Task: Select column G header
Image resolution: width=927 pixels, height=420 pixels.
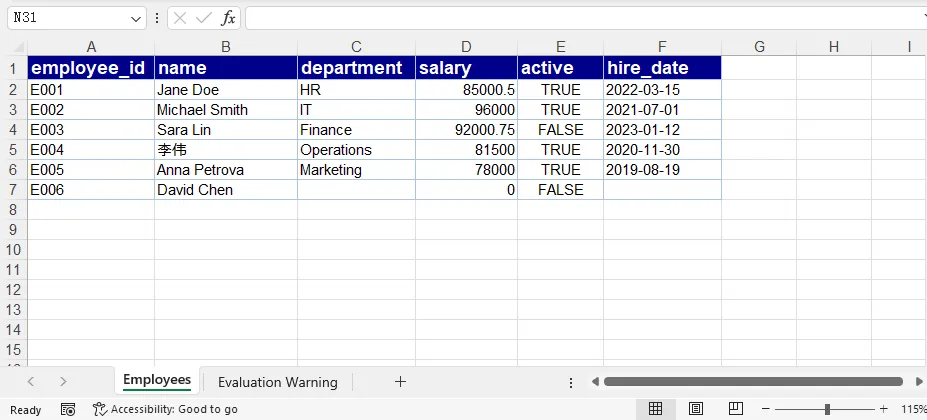Action: (x=759, y=47)
